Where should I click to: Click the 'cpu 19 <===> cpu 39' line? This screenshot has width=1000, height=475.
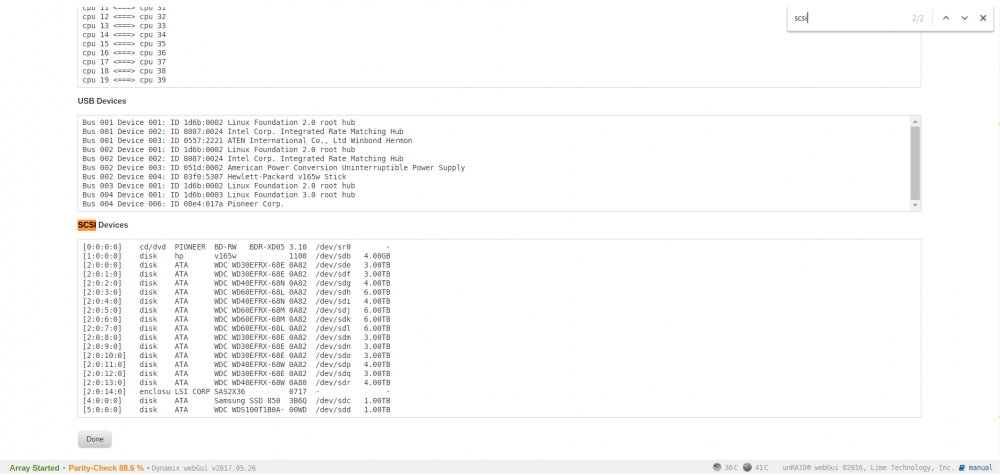[124, 80]
